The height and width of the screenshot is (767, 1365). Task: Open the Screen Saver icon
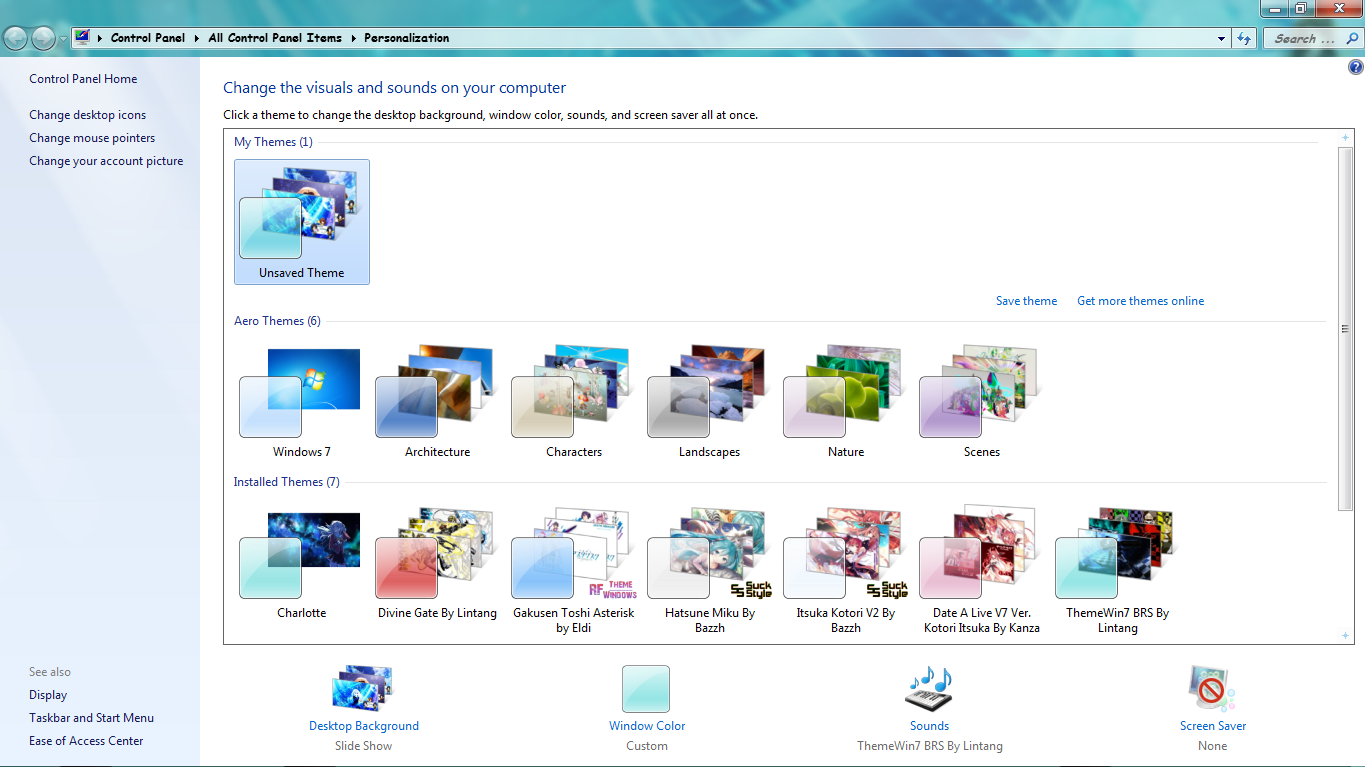1212,688
